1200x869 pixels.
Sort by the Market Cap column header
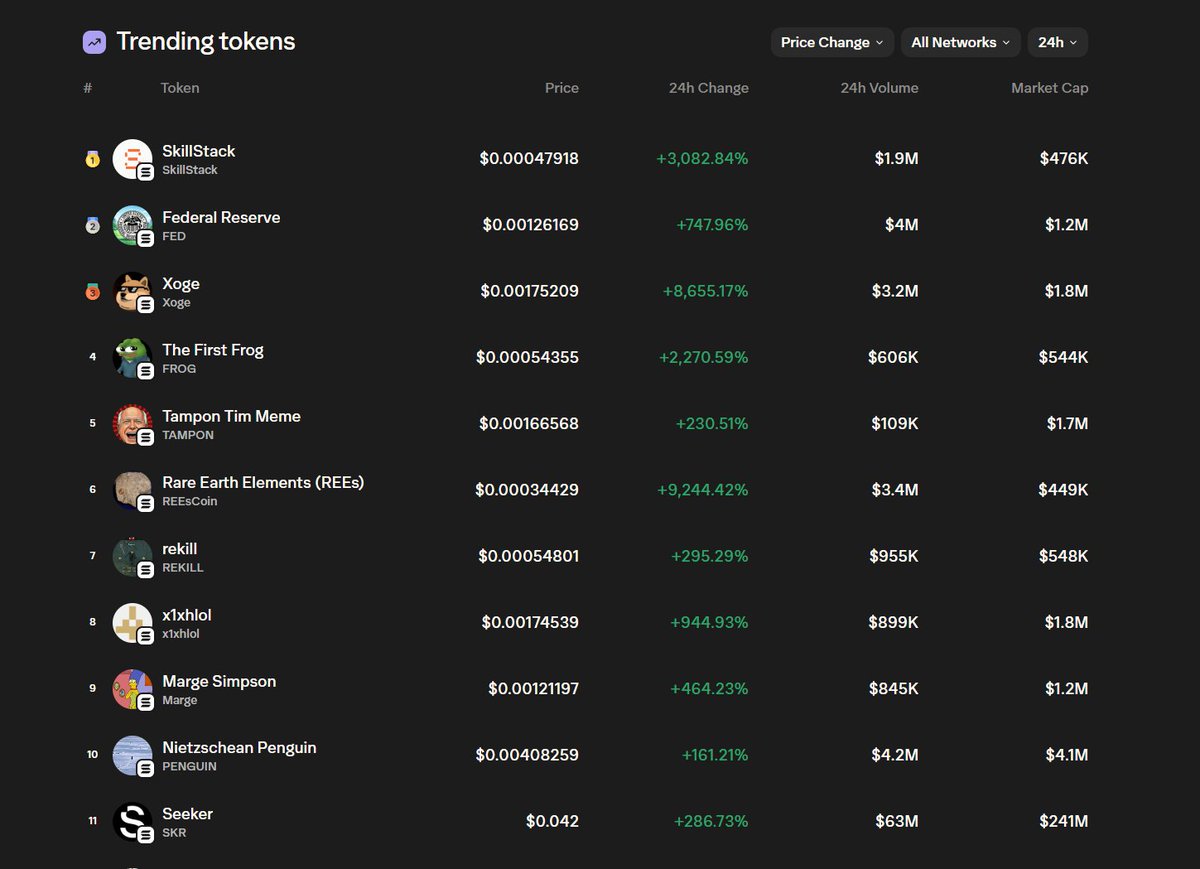[x=1049, y=88]
